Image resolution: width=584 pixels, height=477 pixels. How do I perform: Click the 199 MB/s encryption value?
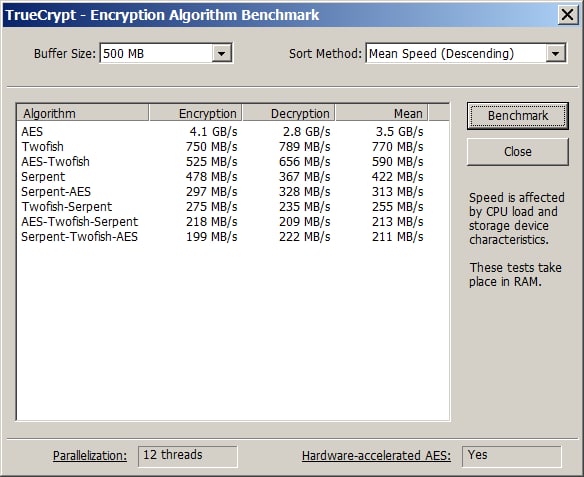click(x=212, y=236)
